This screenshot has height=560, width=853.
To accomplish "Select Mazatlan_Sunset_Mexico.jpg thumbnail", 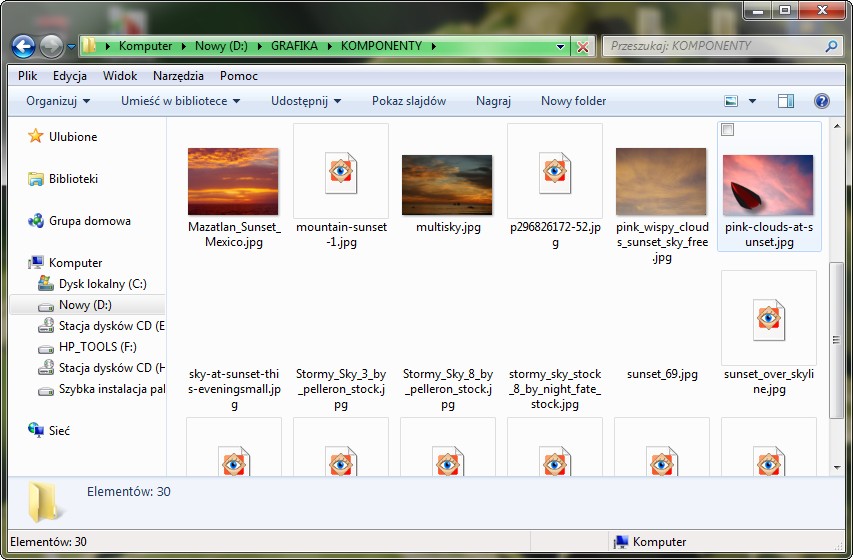I will 233,181.
